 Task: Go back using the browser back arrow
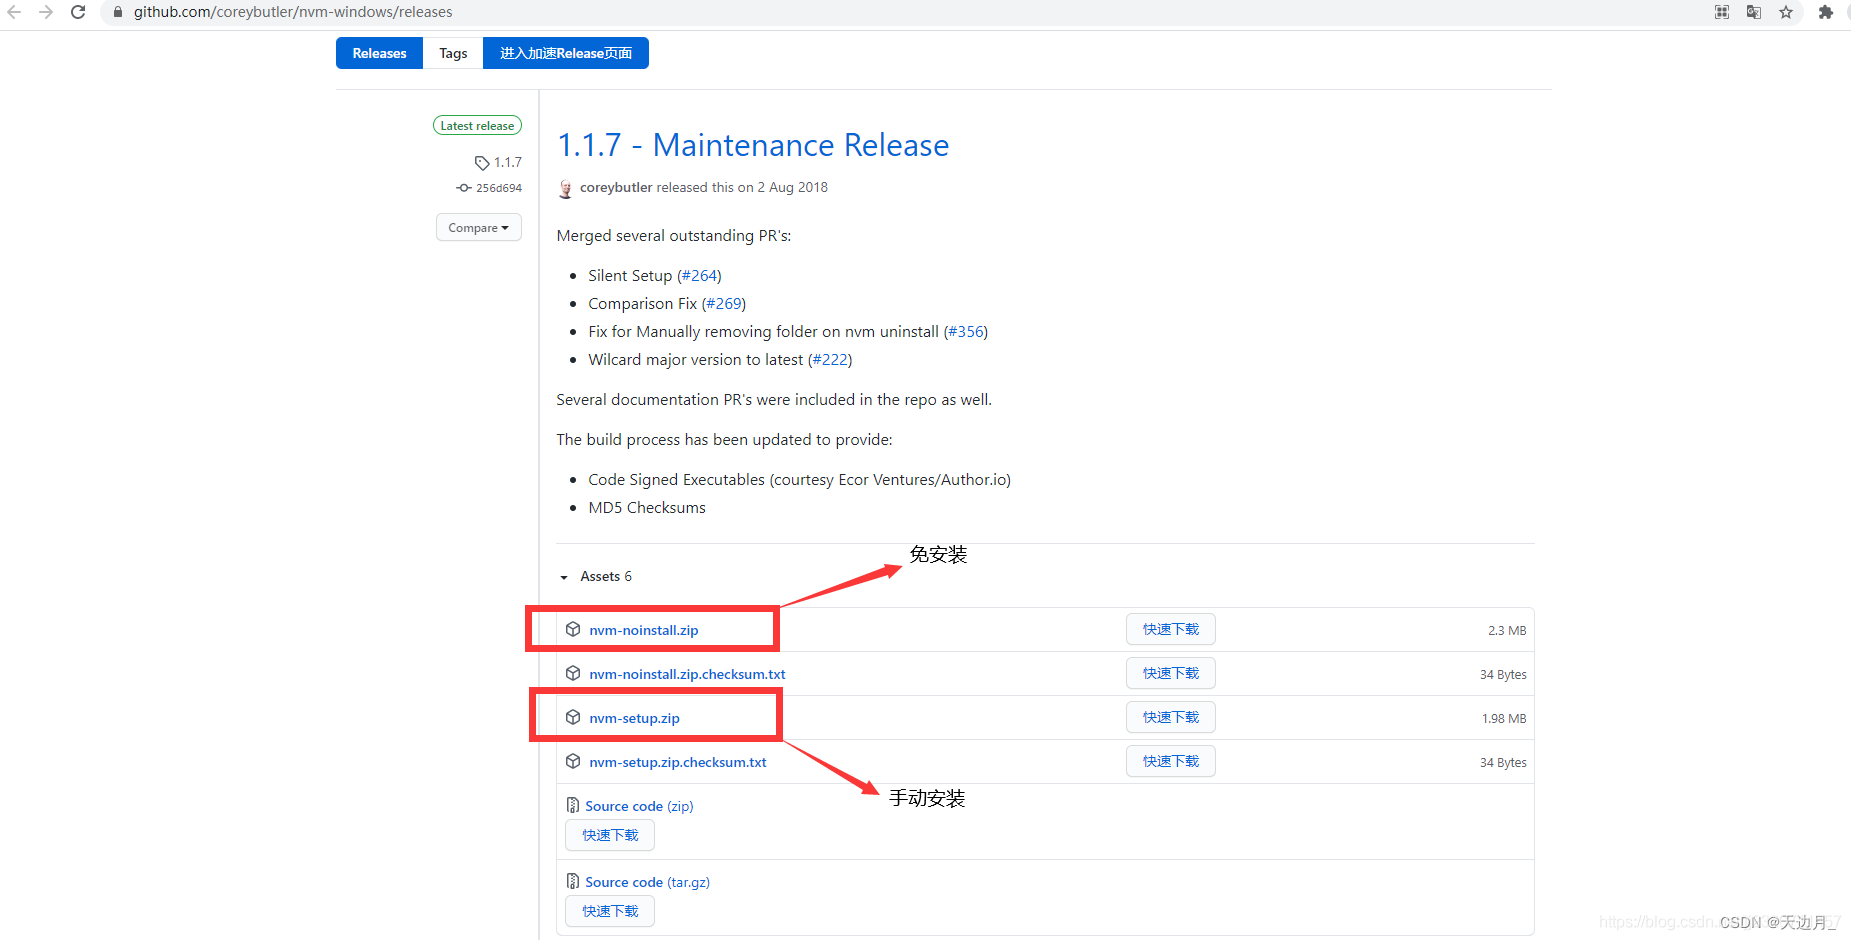(x=14, y=12)
